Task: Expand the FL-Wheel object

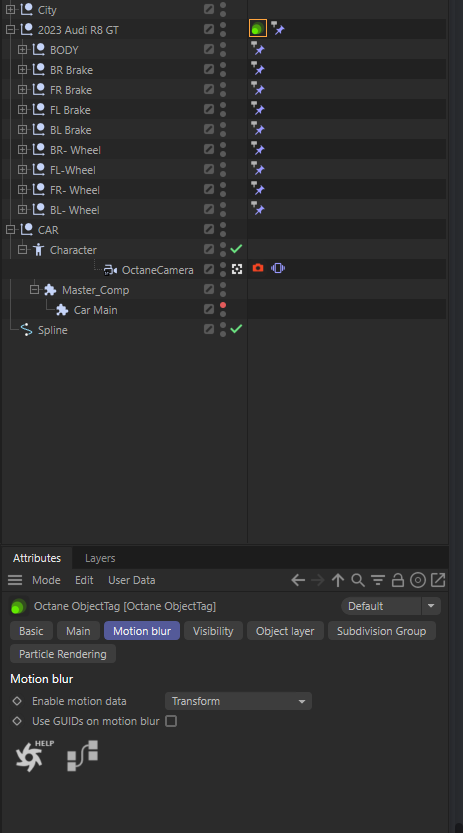Action: pos(22,169)
